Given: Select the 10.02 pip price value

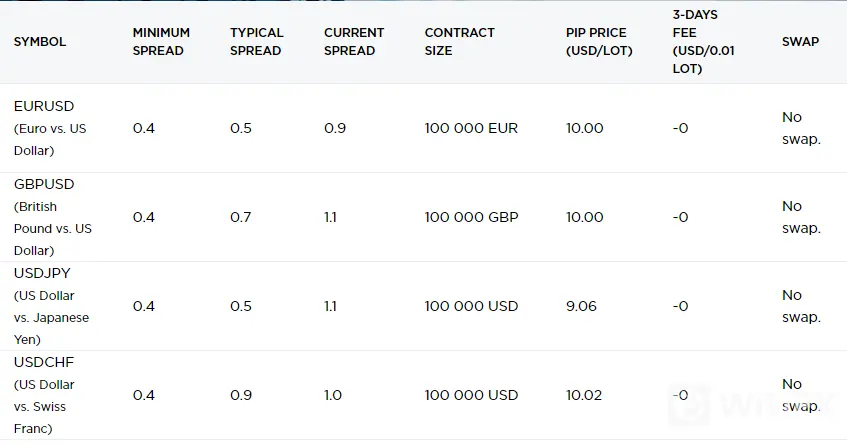Looking at the screenshot, I should coord(584,395).
